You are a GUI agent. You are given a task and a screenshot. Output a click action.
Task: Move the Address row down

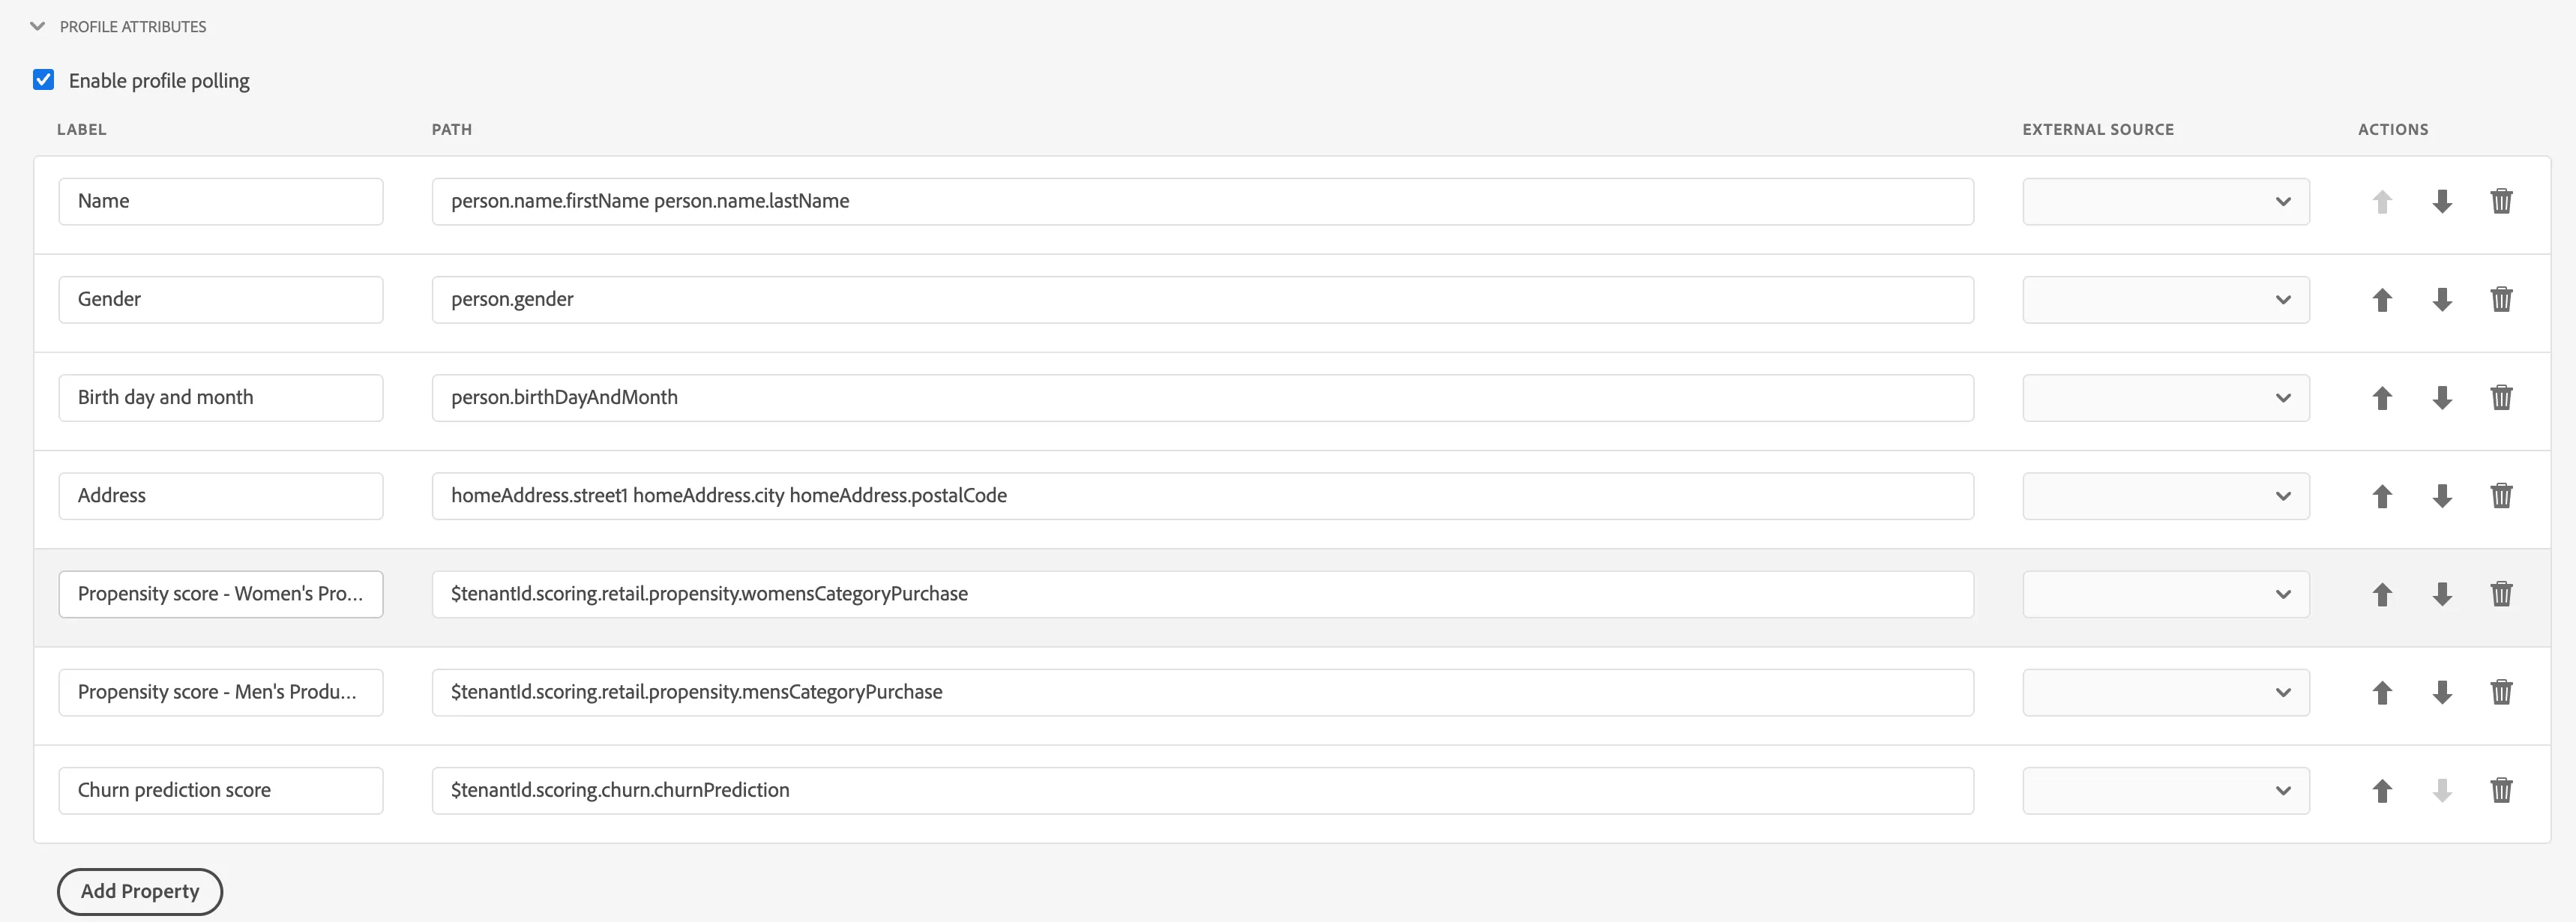2442,496
